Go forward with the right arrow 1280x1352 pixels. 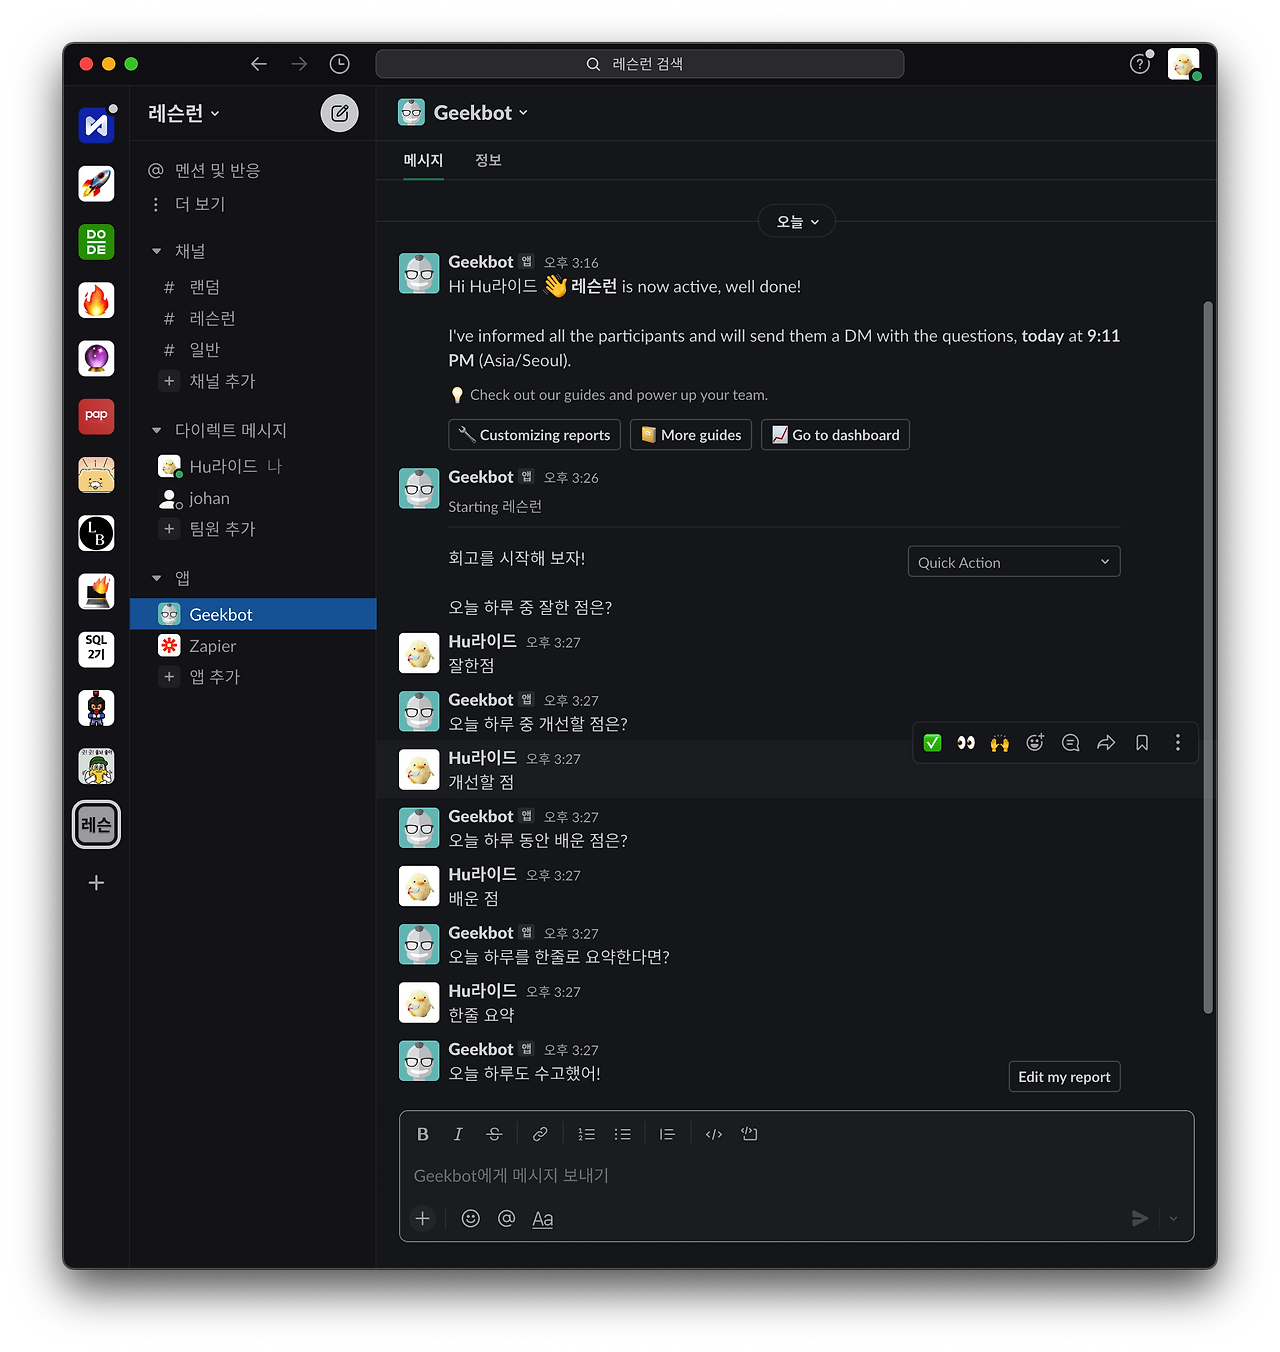pyautogui.click(x=299, y=64)
